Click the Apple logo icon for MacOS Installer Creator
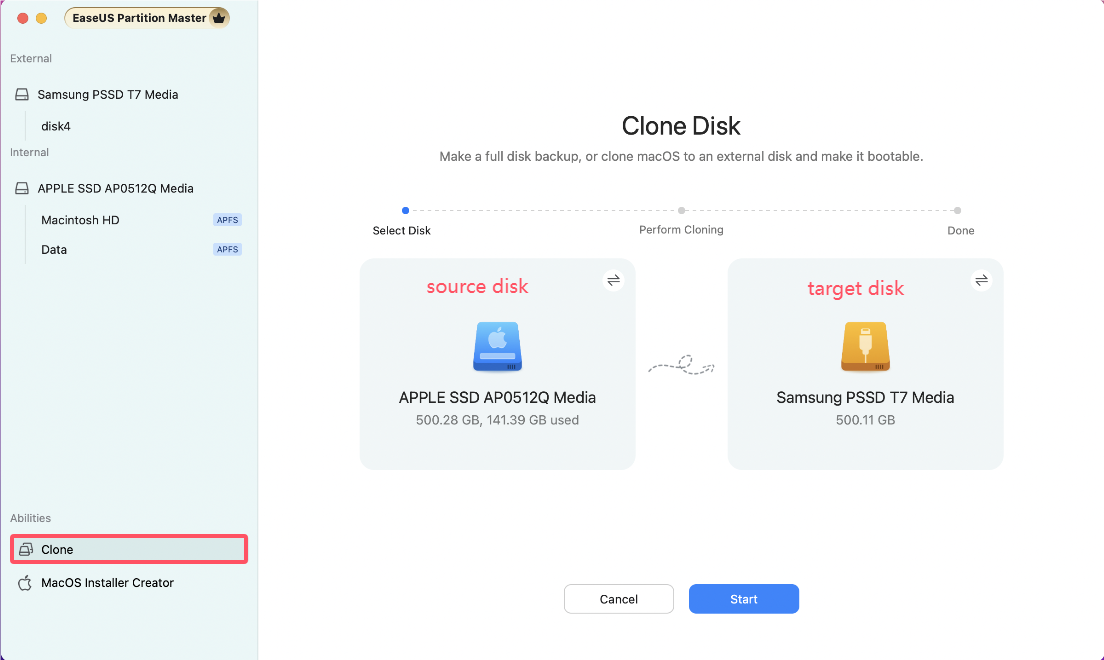The image size is (1104, 660). (25, 583)
